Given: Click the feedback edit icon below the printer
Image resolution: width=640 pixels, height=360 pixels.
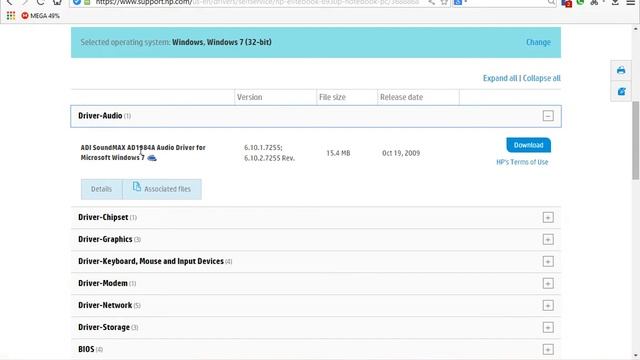Looking at the screenshot, I should click(621, 91).
